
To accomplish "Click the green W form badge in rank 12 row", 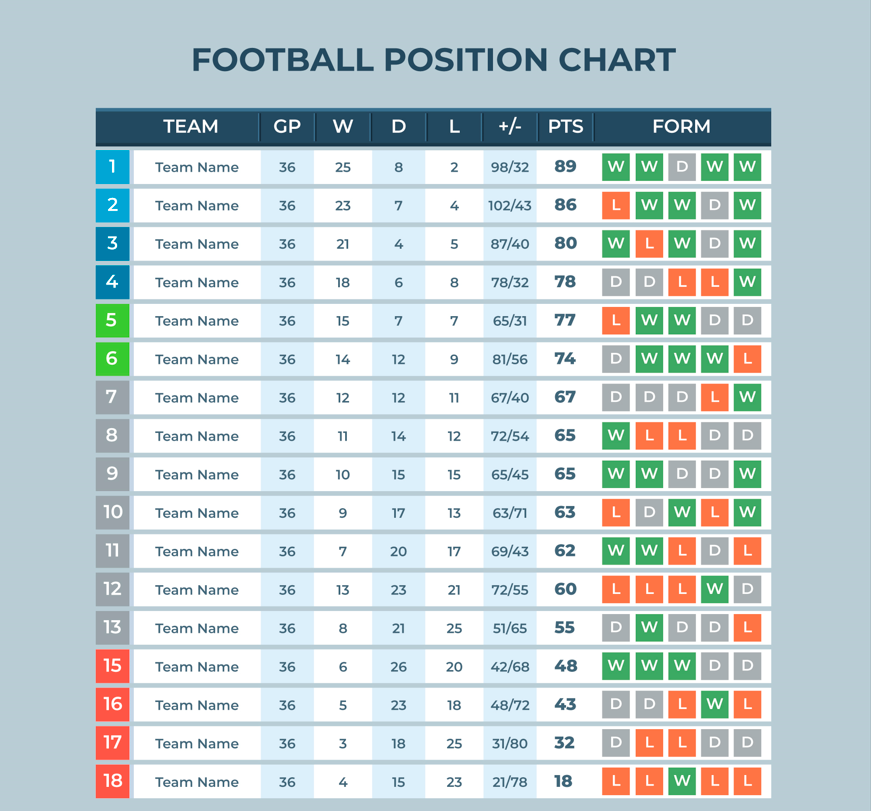I will pos(714,589).
